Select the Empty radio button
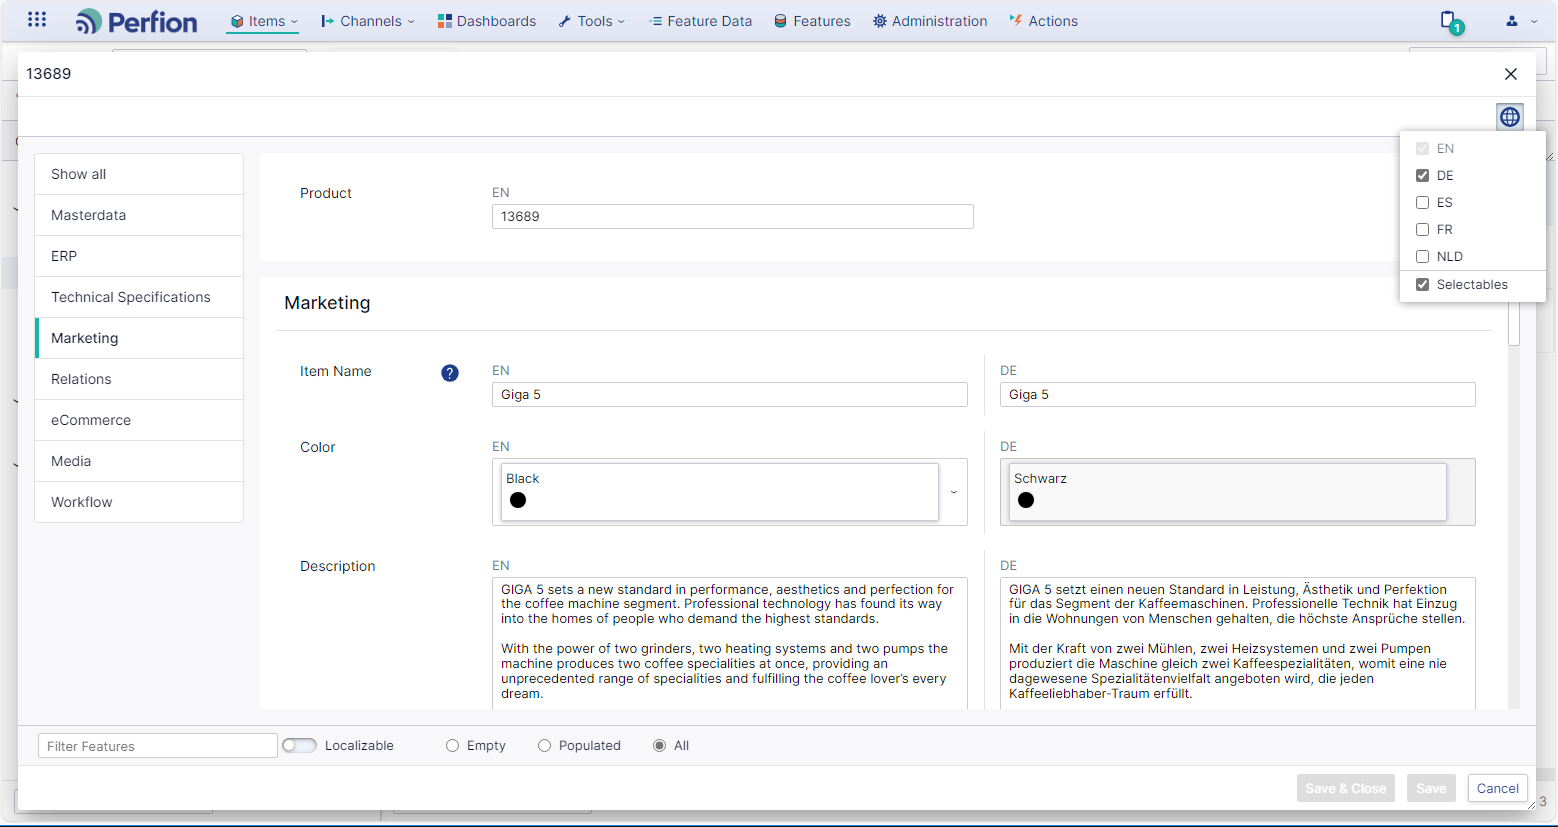 452,745
